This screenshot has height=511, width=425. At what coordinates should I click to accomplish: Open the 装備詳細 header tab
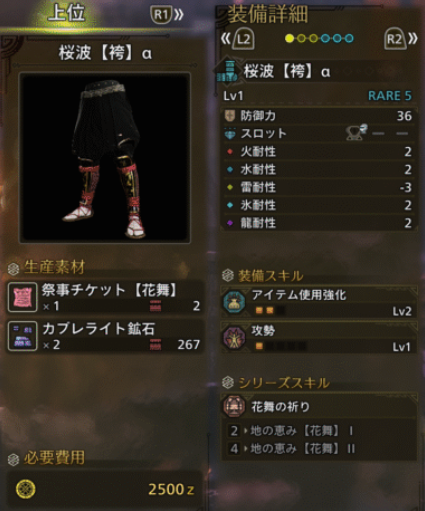(267, 15)
